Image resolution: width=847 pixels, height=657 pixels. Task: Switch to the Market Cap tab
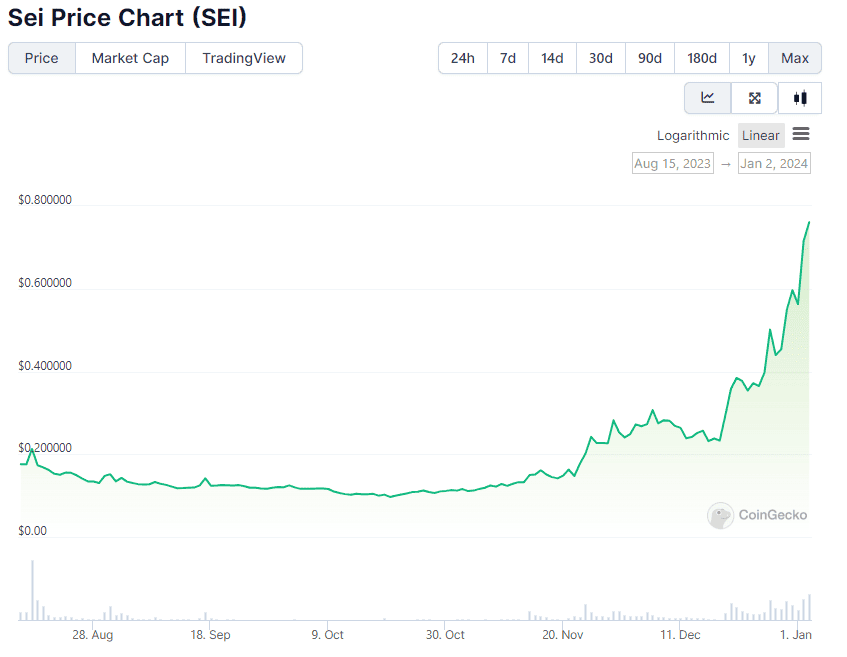click(130, 58)
